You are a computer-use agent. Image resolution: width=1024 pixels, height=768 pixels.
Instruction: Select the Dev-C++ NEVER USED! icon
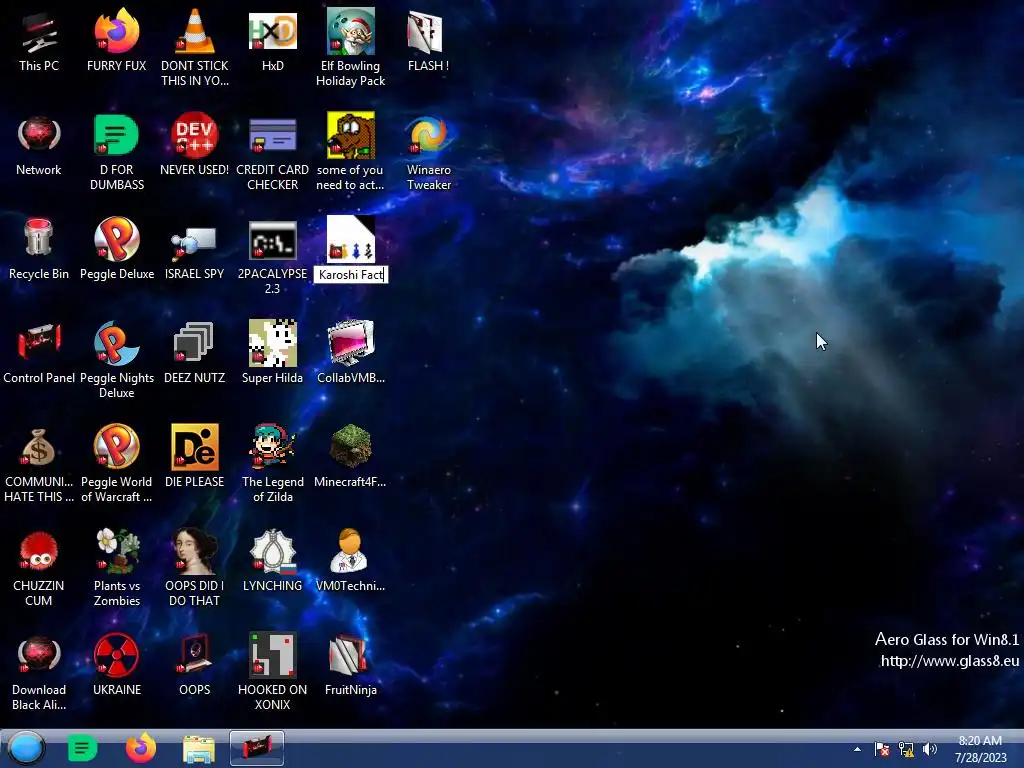pos(195,145)
